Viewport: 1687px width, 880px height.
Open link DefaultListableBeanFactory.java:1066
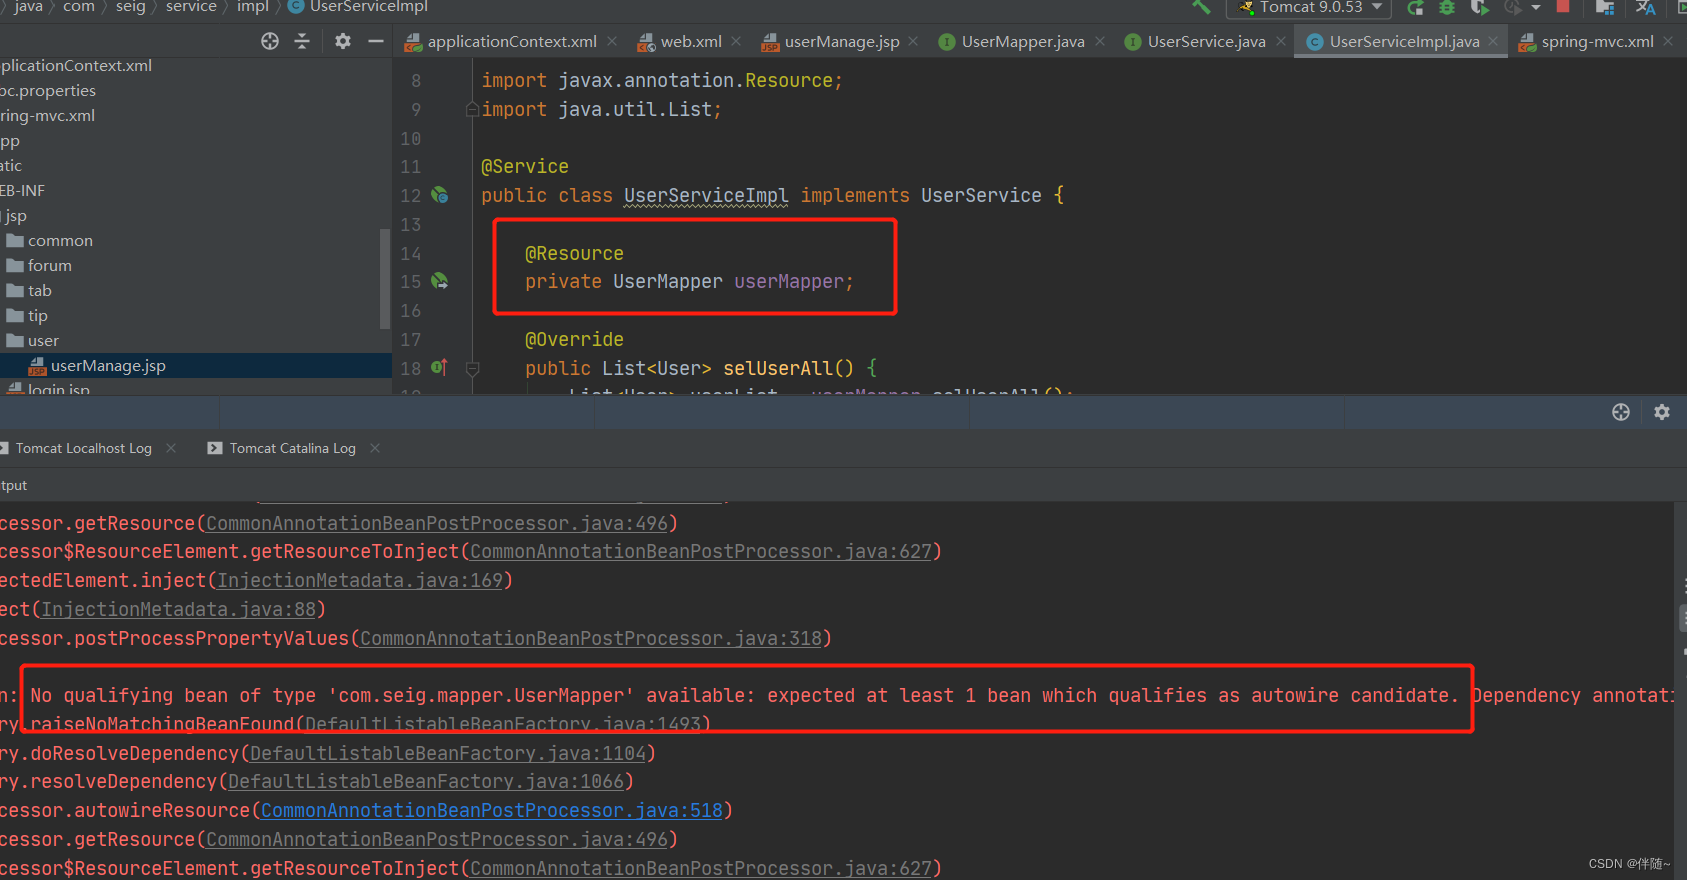pos(426,781)
